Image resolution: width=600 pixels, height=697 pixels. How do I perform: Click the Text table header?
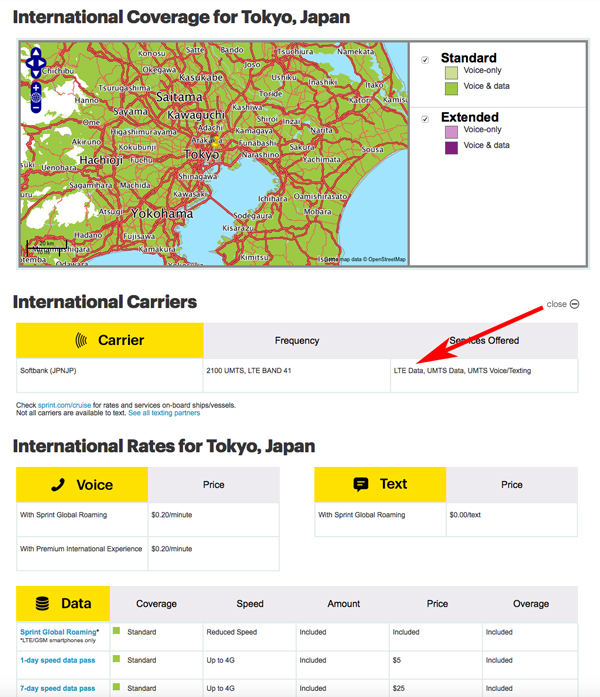pos(380,485)
